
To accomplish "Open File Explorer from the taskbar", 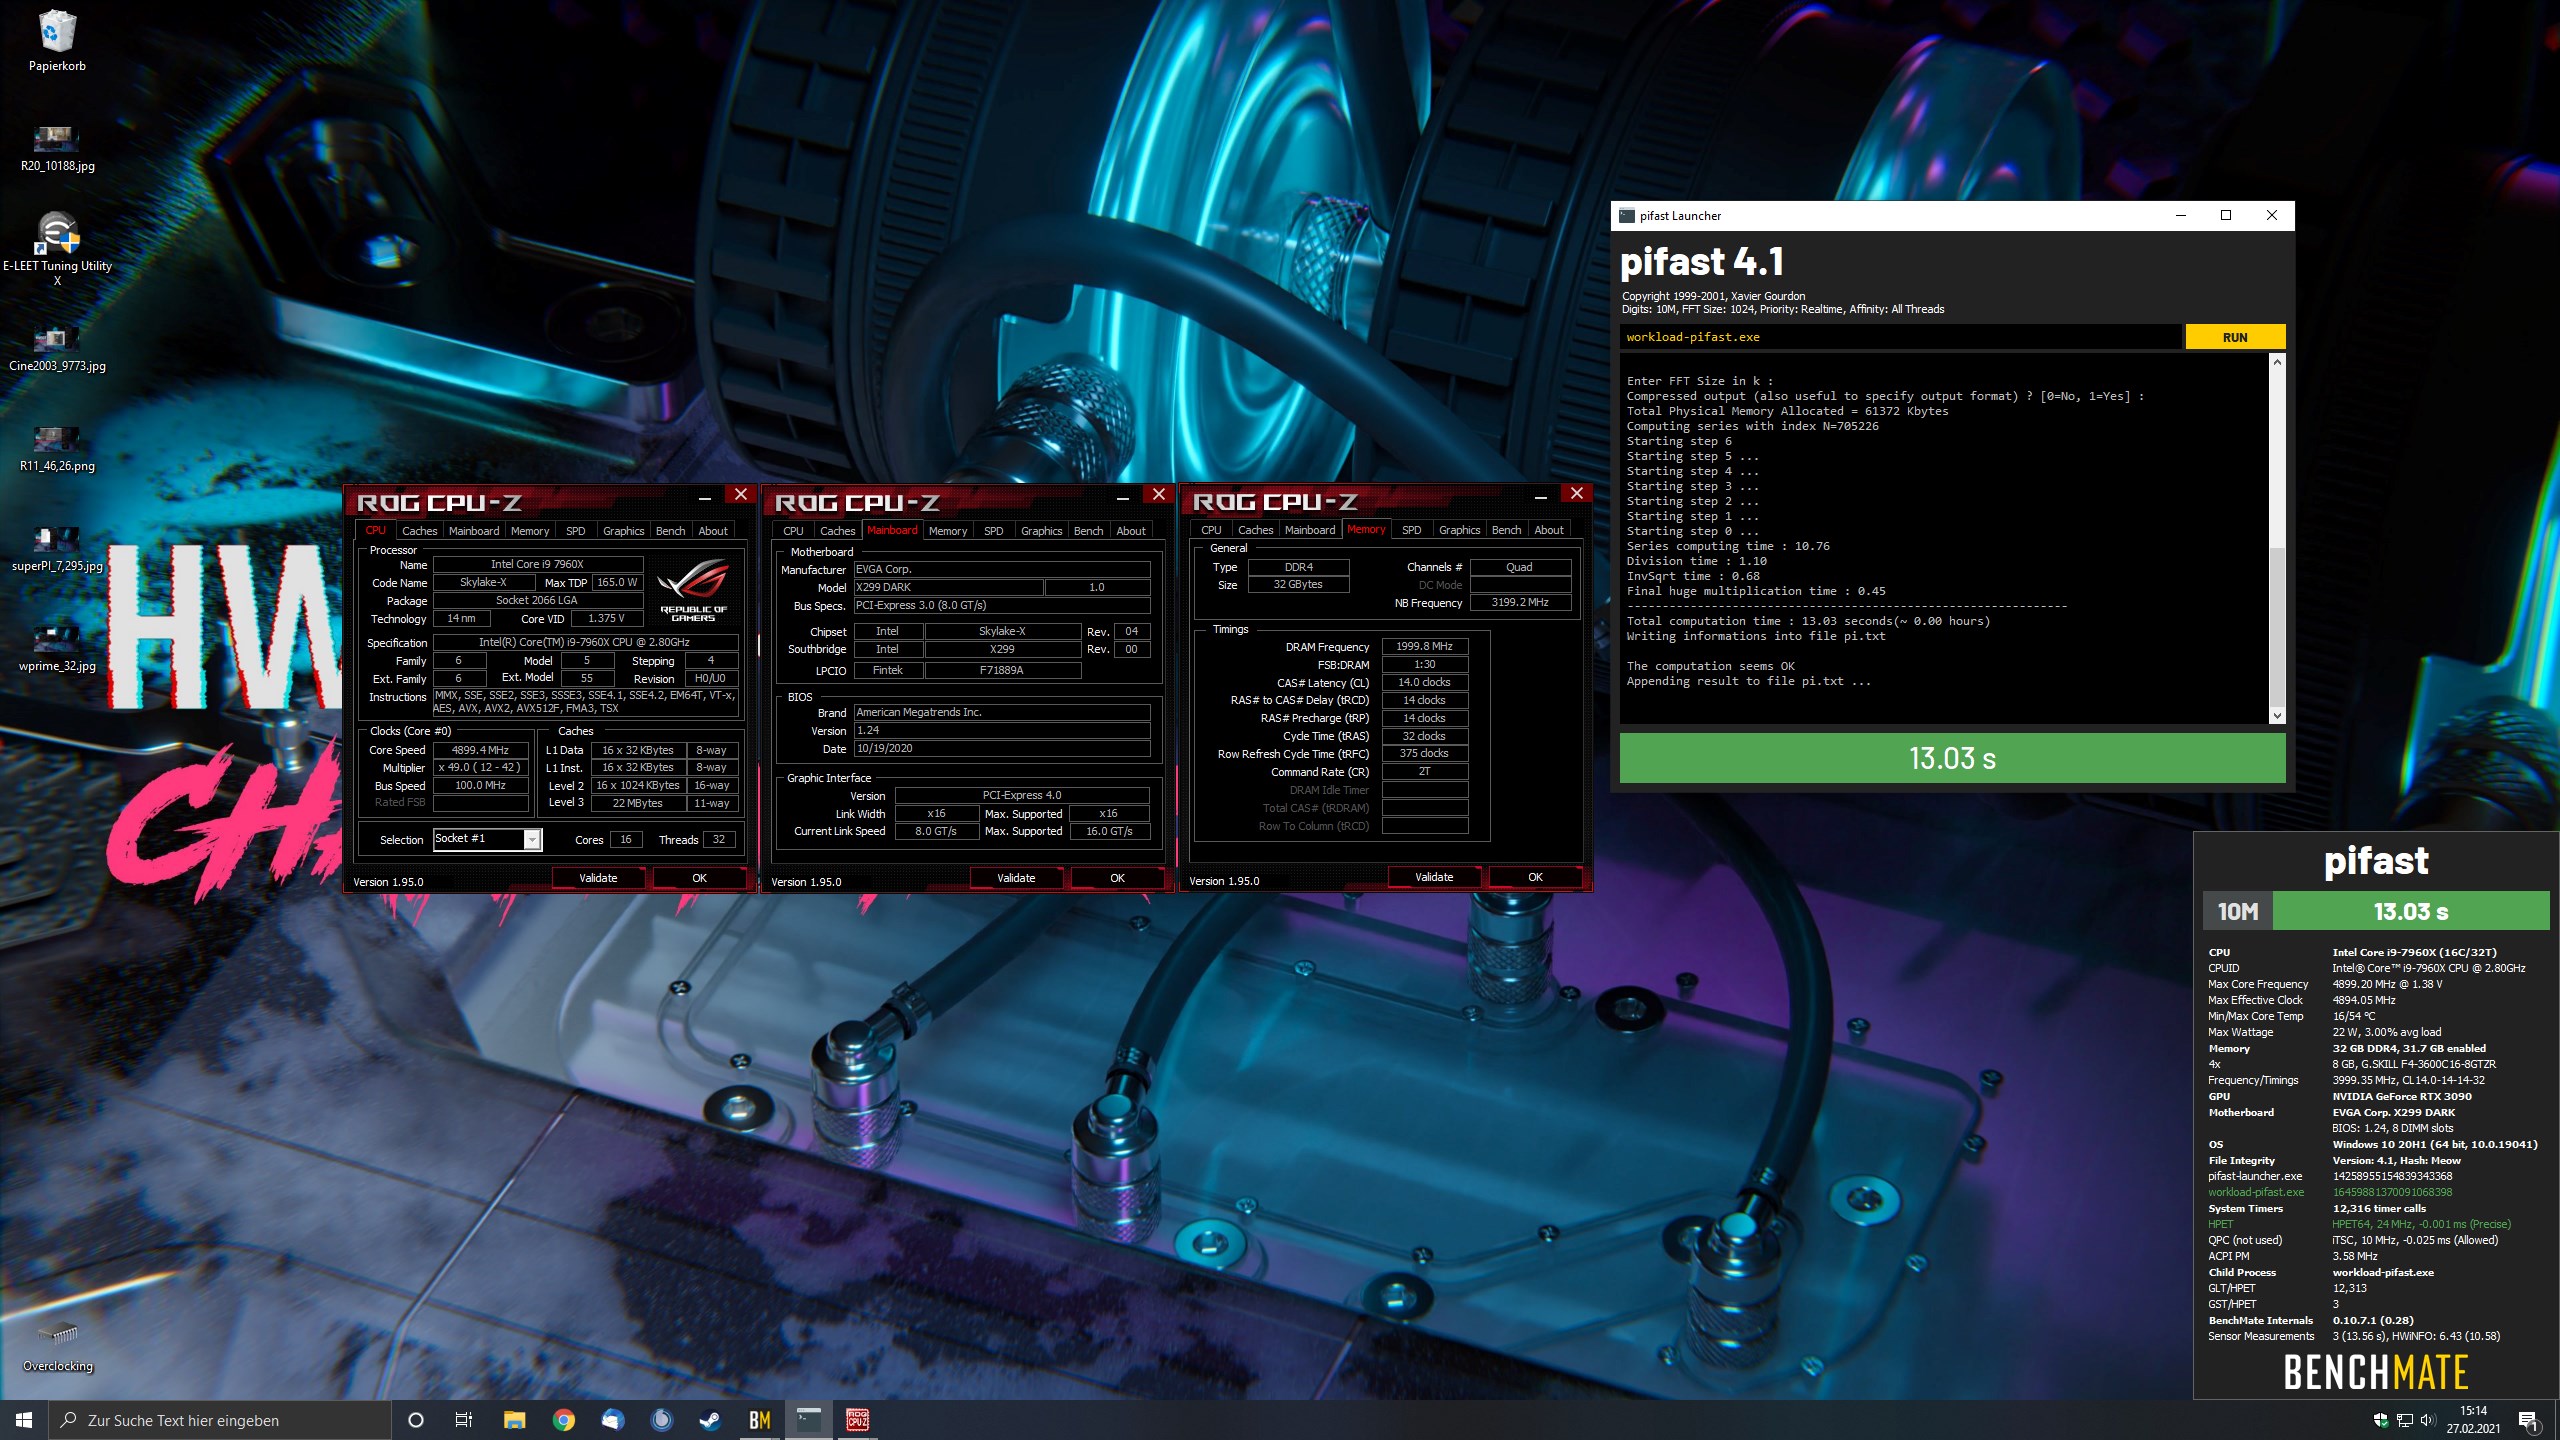I will pyautogui.click(x=514, y=1420).
